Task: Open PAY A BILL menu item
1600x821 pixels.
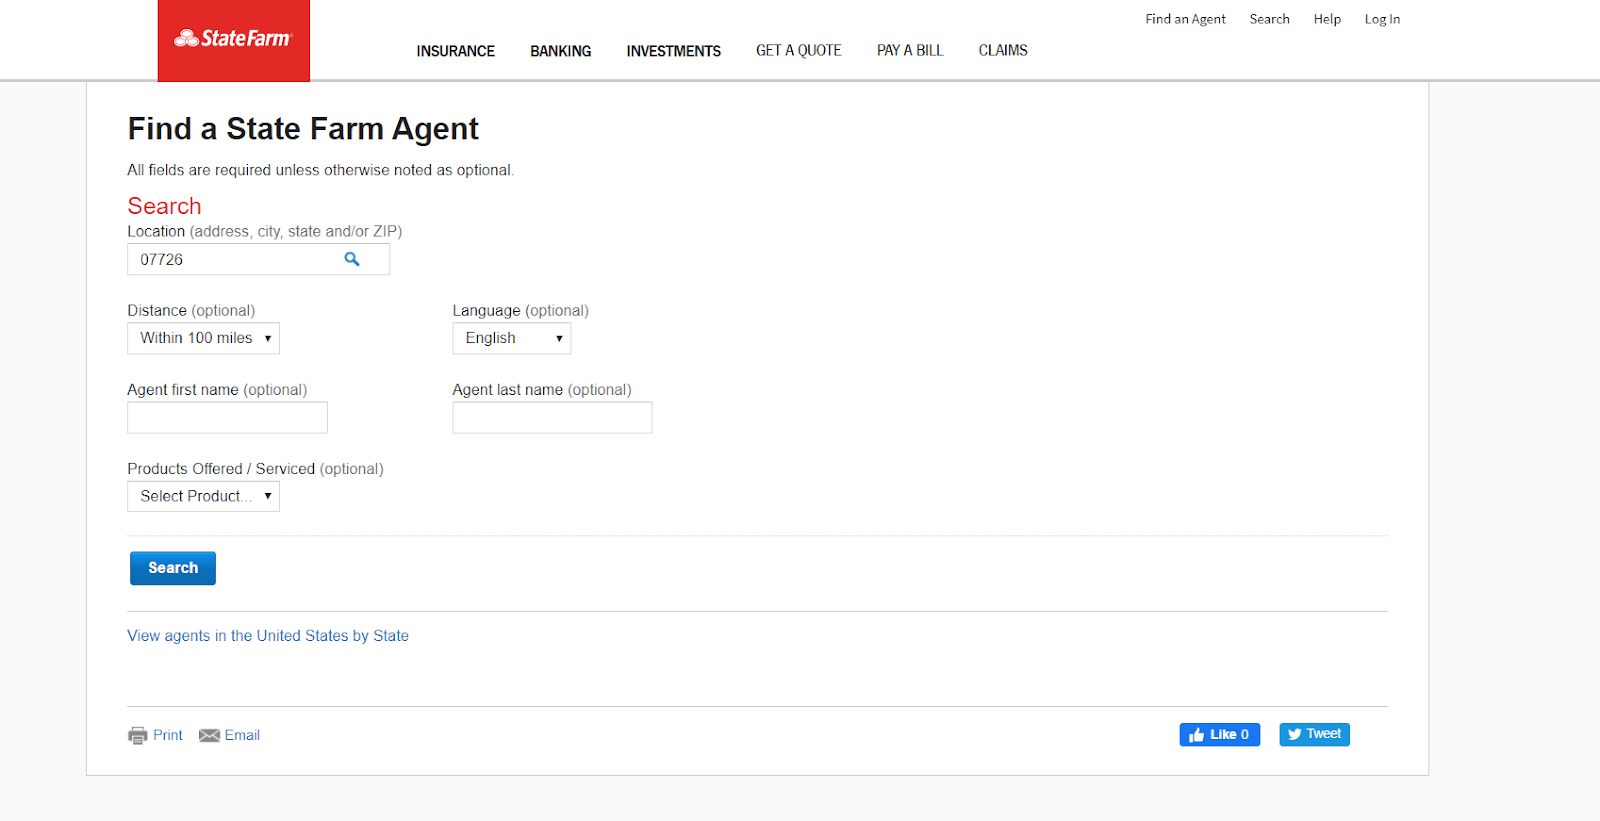Action: coord(910,50)
